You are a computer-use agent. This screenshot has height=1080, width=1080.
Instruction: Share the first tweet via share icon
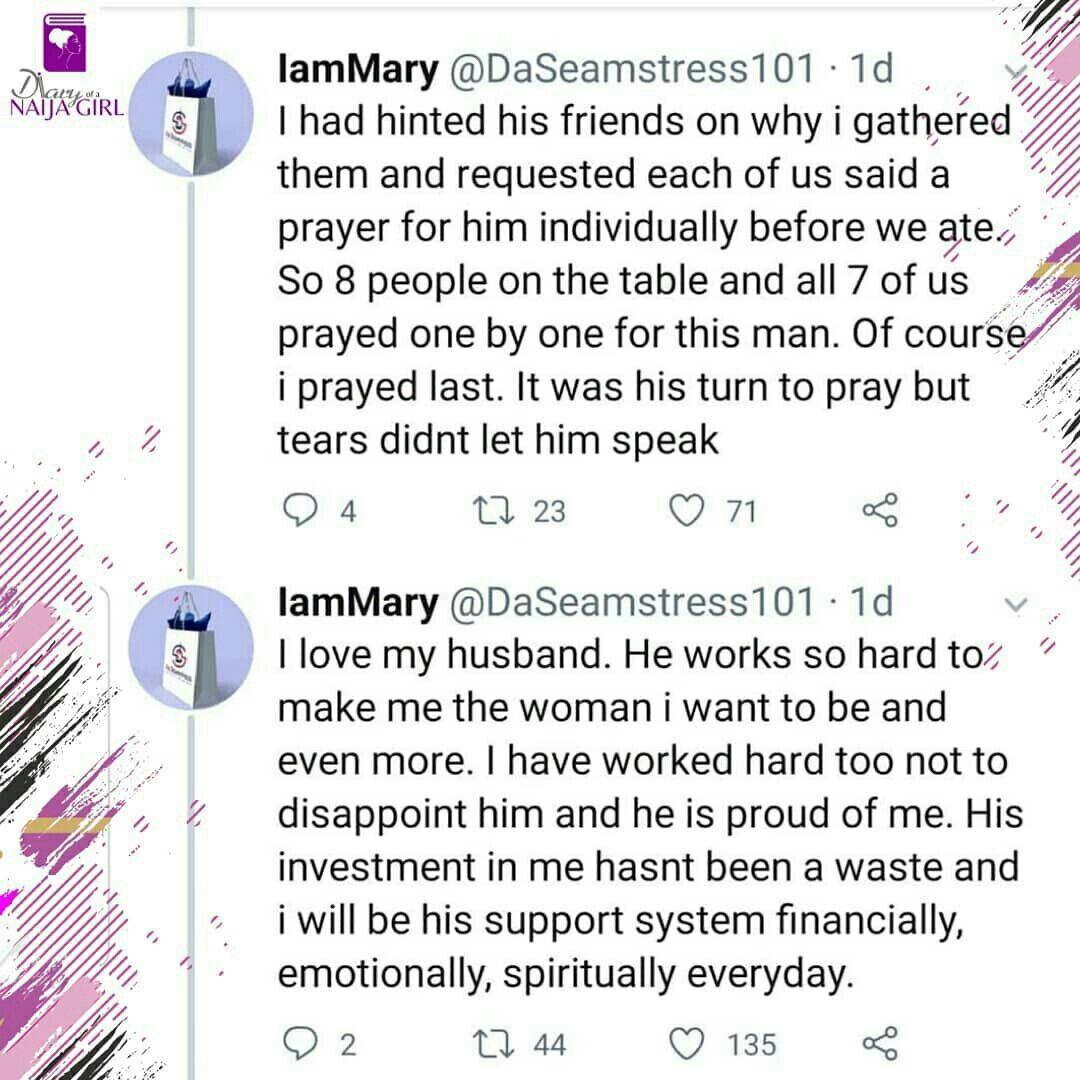pyautogui.click(x=880, y=510)
